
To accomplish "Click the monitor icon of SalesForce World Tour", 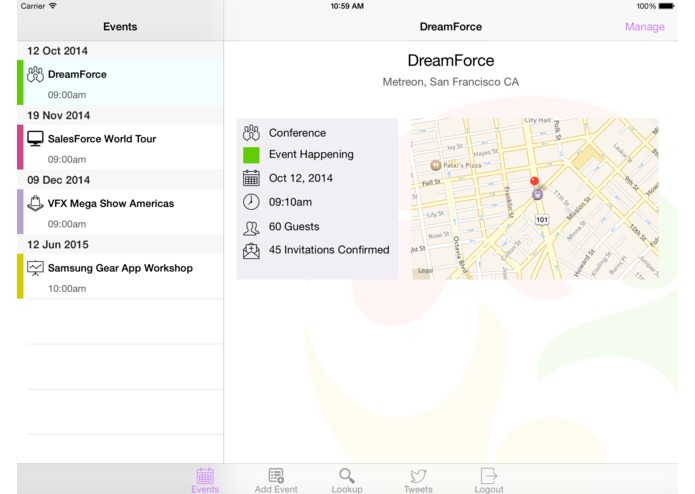I will click(35, 138).
